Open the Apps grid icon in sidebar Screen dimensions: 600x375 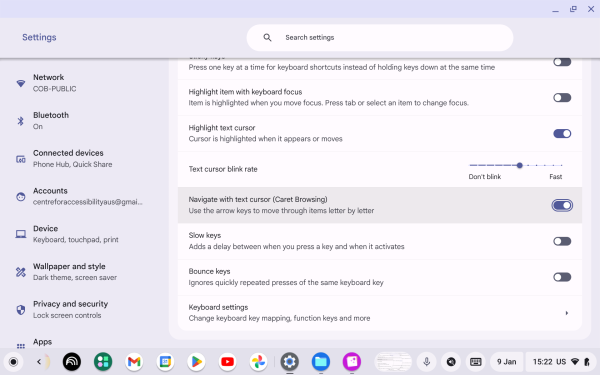click(x=21, y=346)
